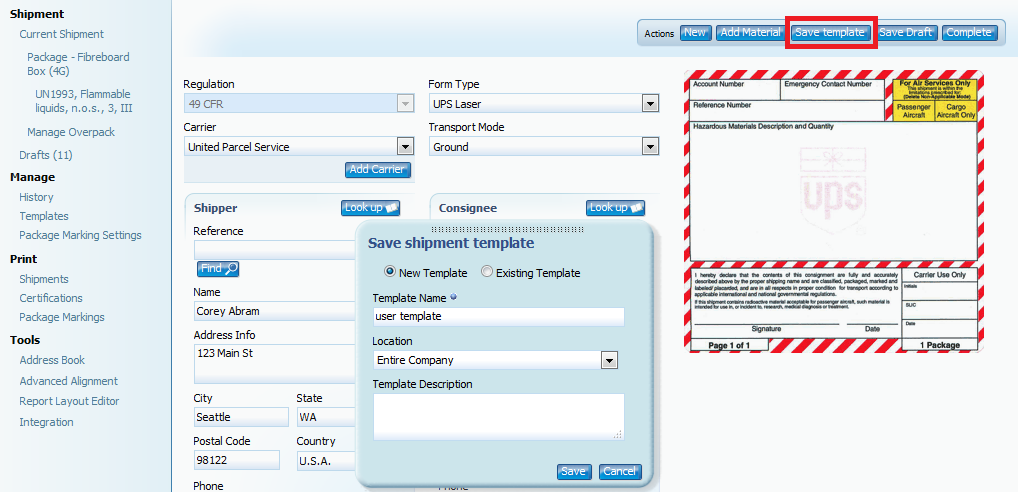1018x492 pixels.
Task: Click the Consignee Look up button
Action: tap(615, 208)
